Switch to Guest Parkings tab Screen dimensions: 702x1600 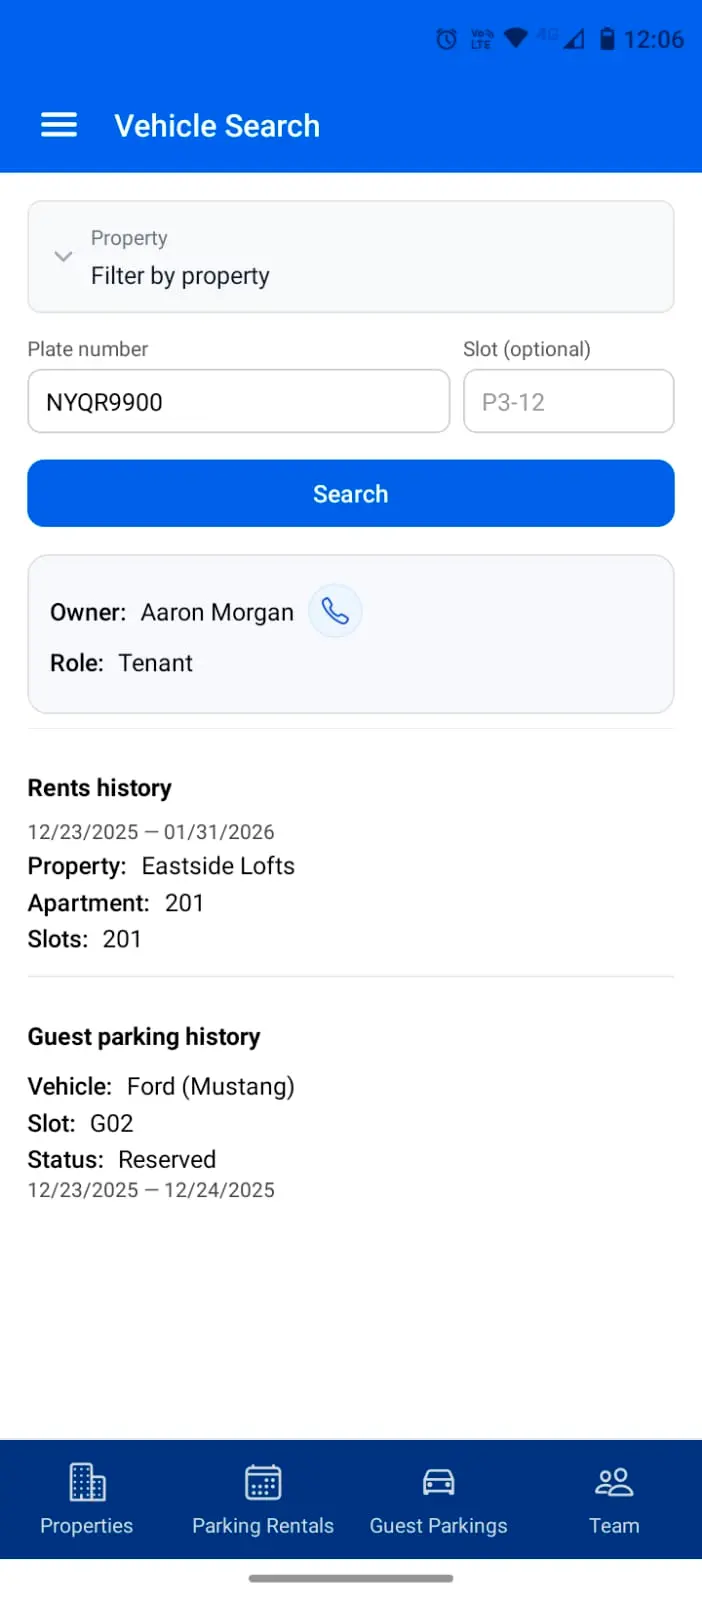(x=438, y=1498)
